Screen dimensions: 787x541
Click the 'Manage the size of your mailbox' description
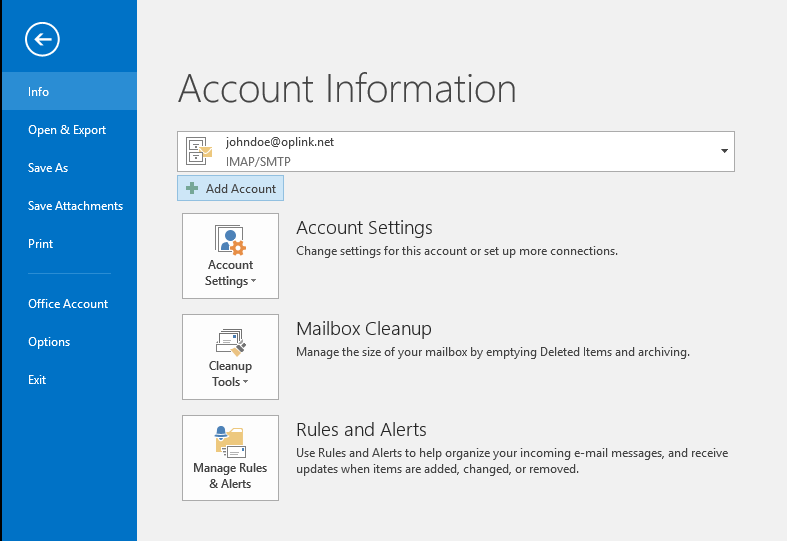[493, 352]
